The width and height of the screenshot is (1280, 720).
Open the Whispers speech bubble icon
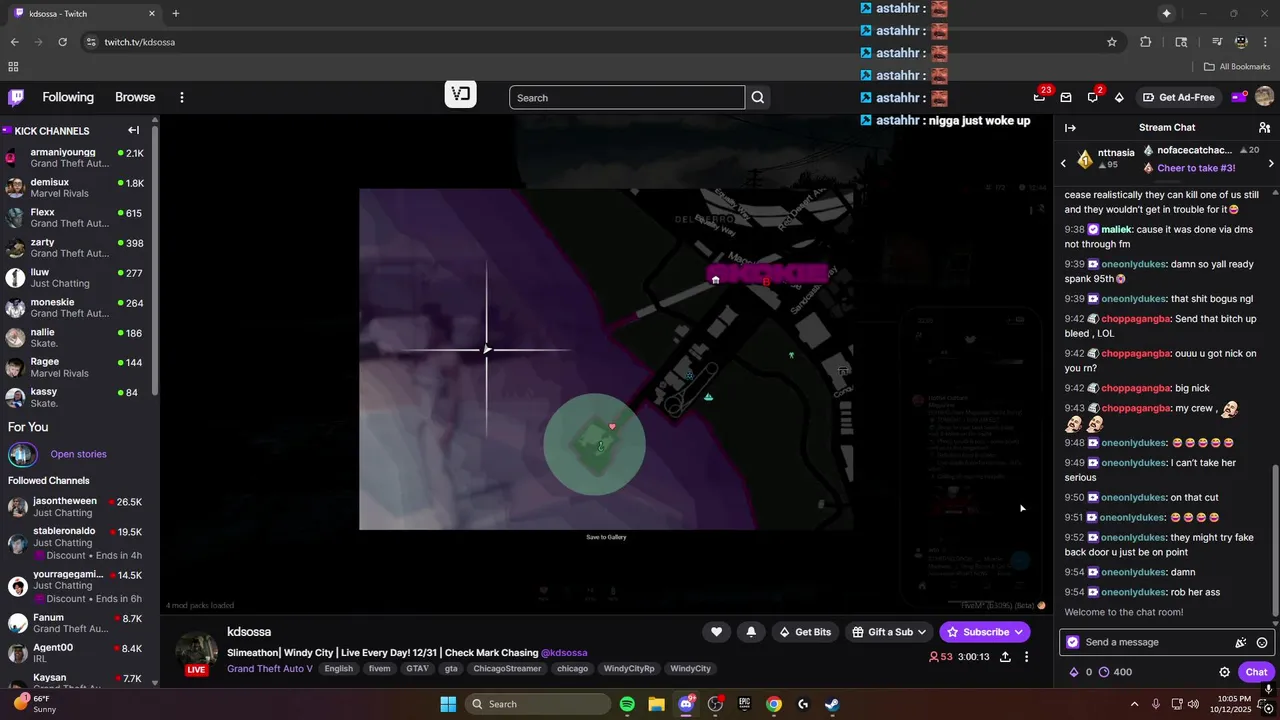[x=1093, y=97]
